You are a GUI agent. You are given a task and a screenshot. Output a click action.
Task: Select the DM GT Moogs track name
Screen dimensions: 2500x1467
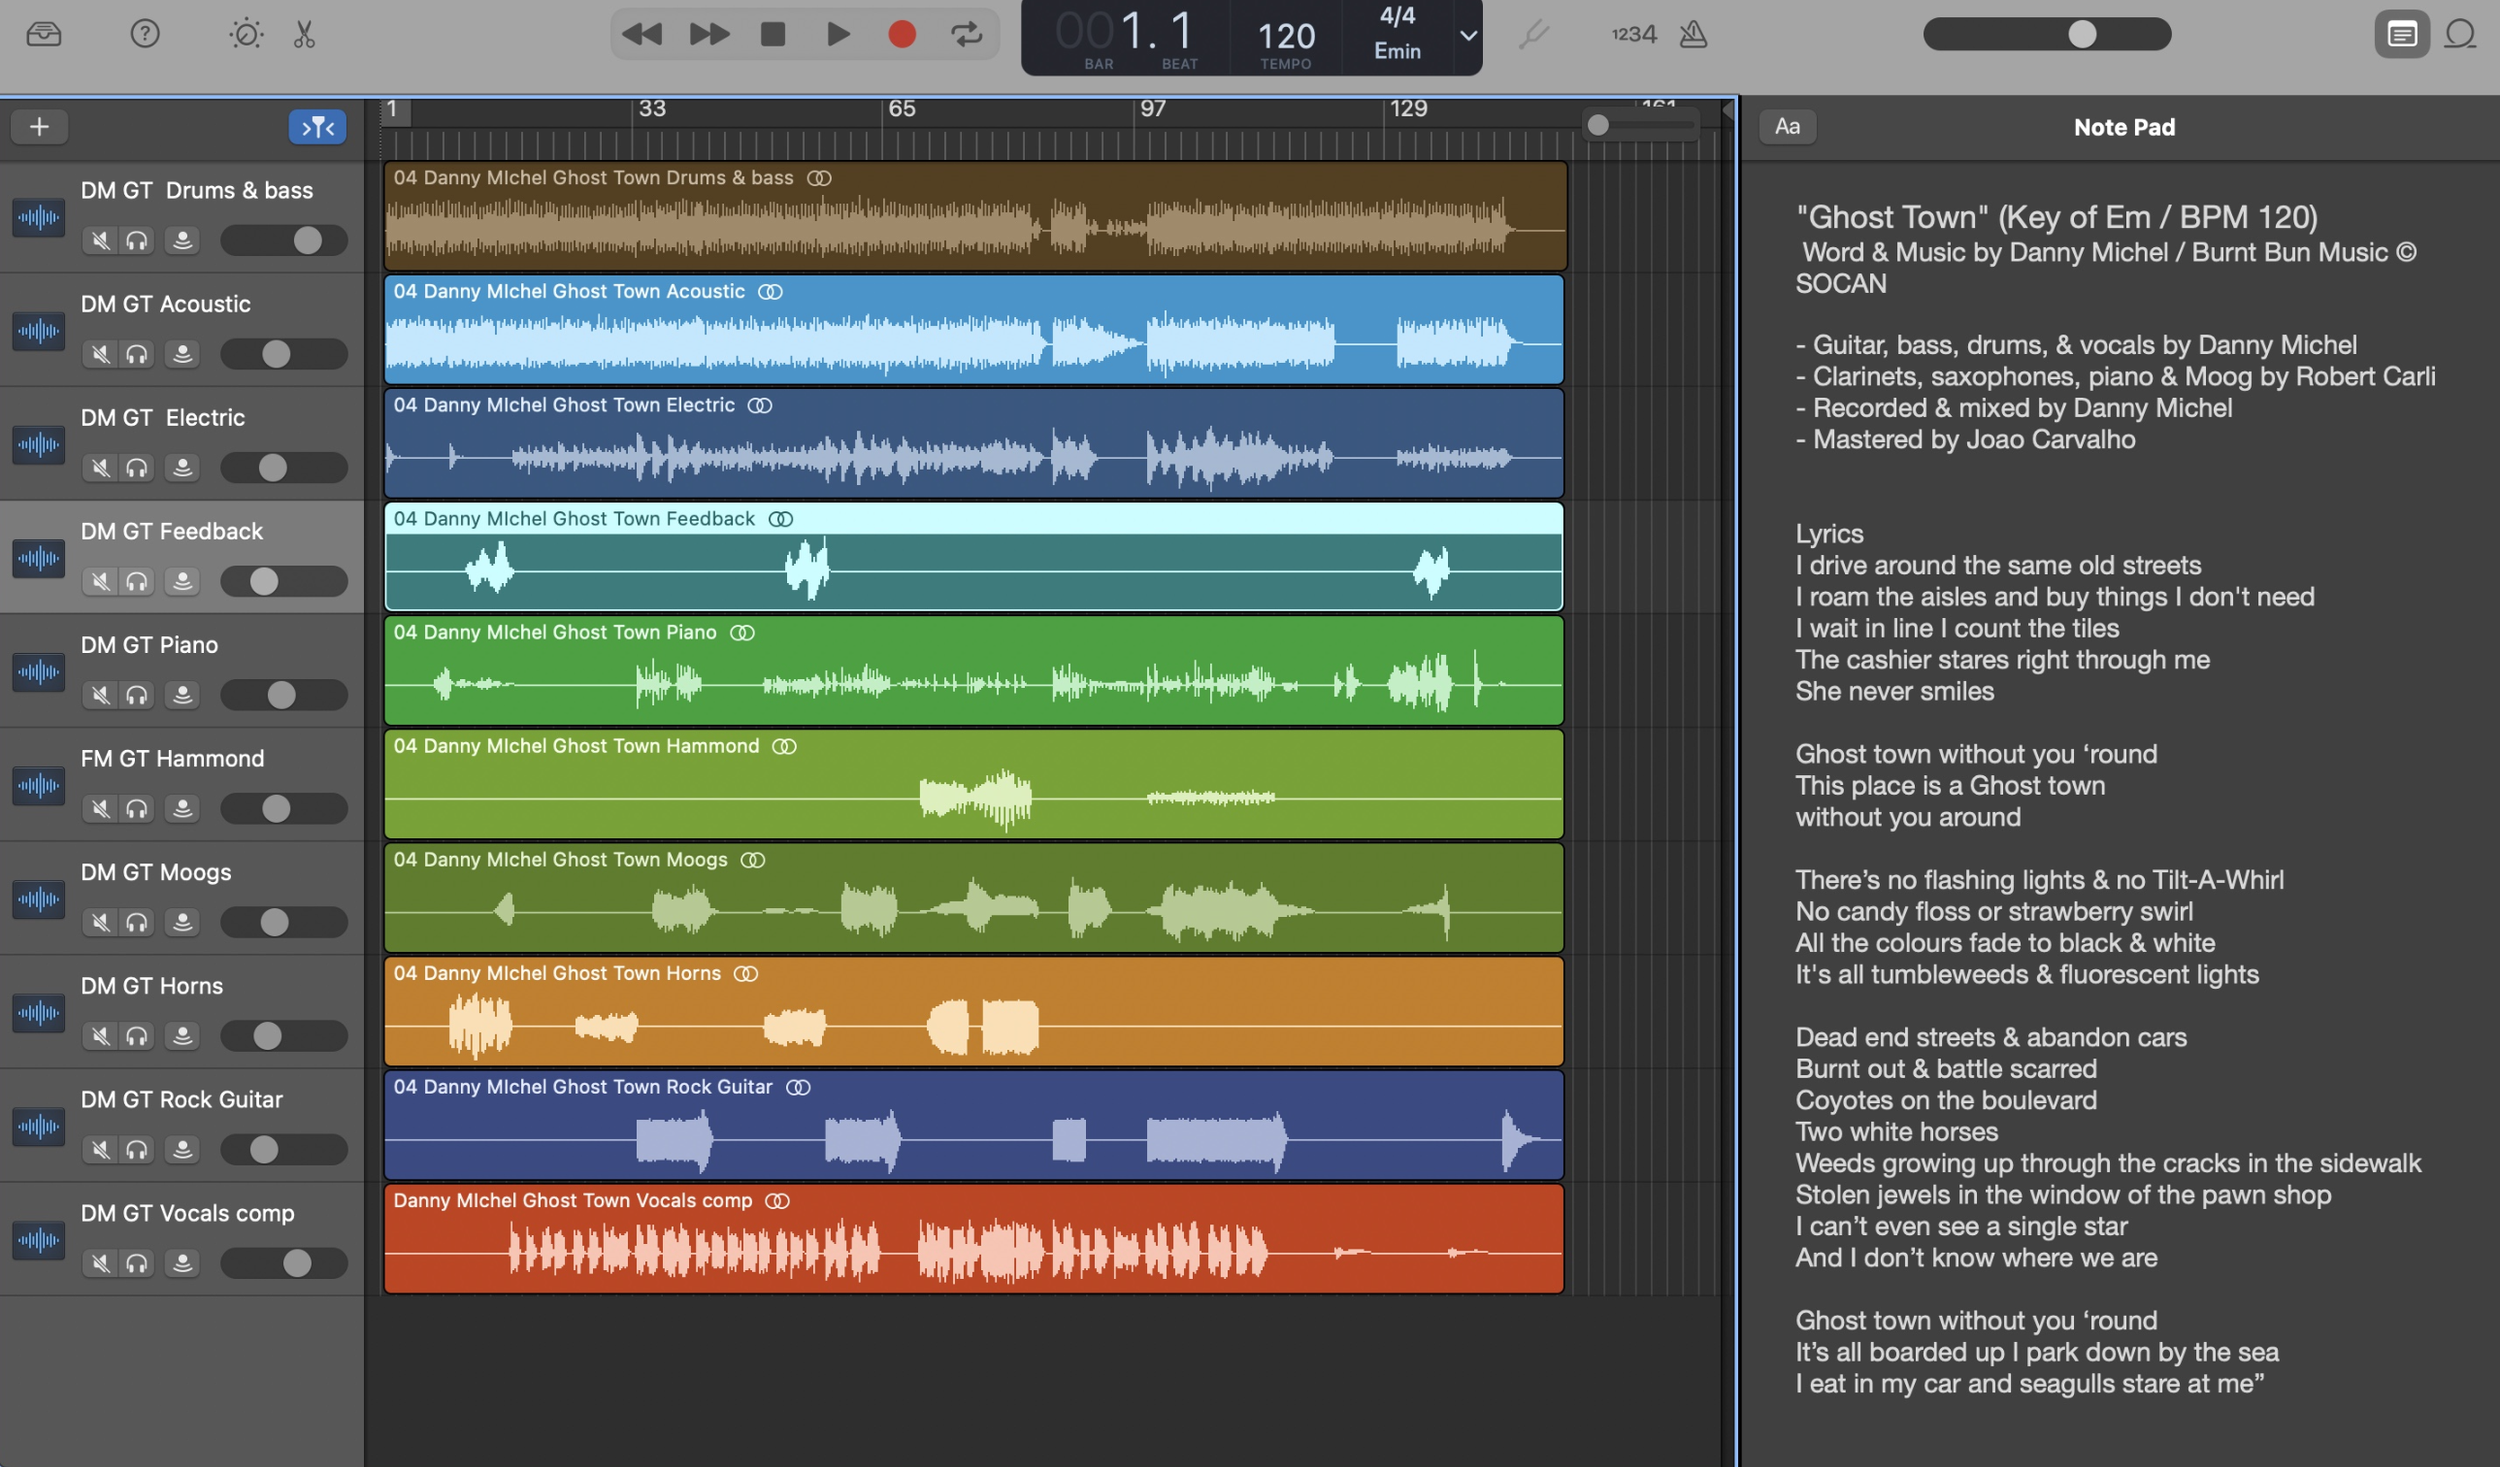click(x=156, y=872)
